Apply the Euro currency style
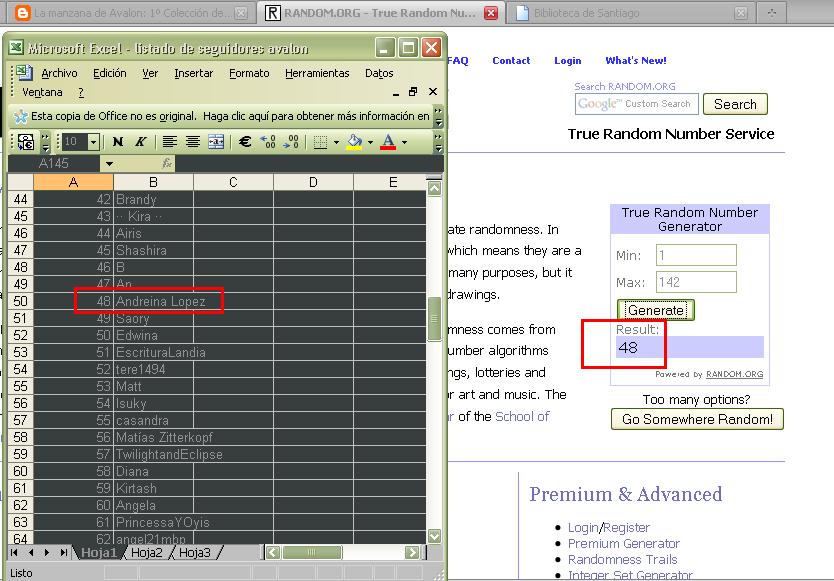Viewport: 834px width, 581px height. click(x=245, y=142)
